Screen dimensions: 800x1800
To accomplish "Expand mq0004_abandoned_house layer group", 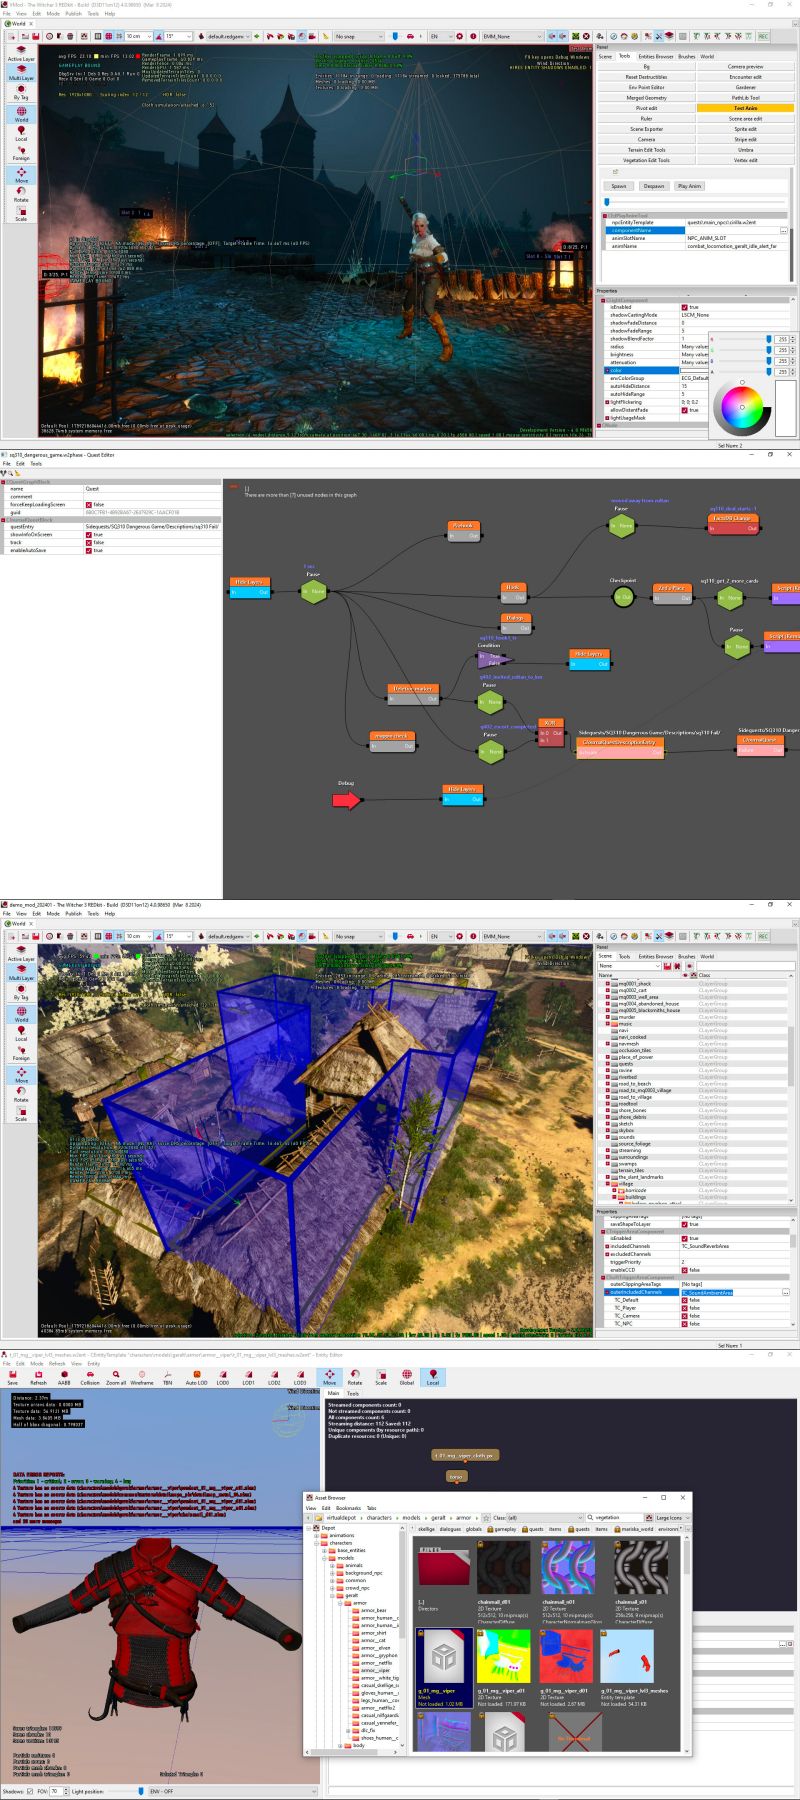I will tap(607, 1003).
